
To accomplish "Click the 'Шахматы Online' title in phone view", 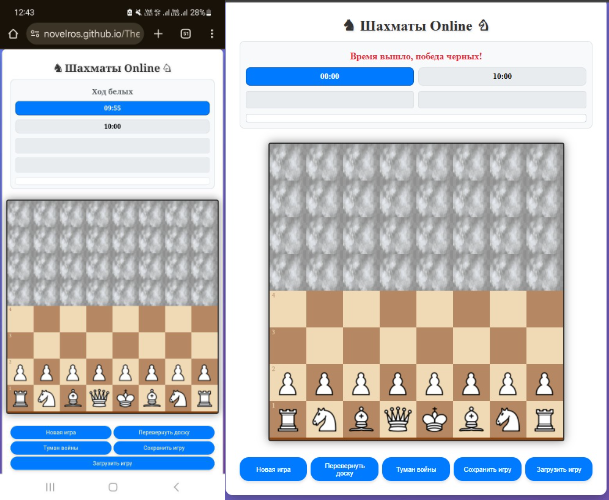I will click(x=112, y=68).
